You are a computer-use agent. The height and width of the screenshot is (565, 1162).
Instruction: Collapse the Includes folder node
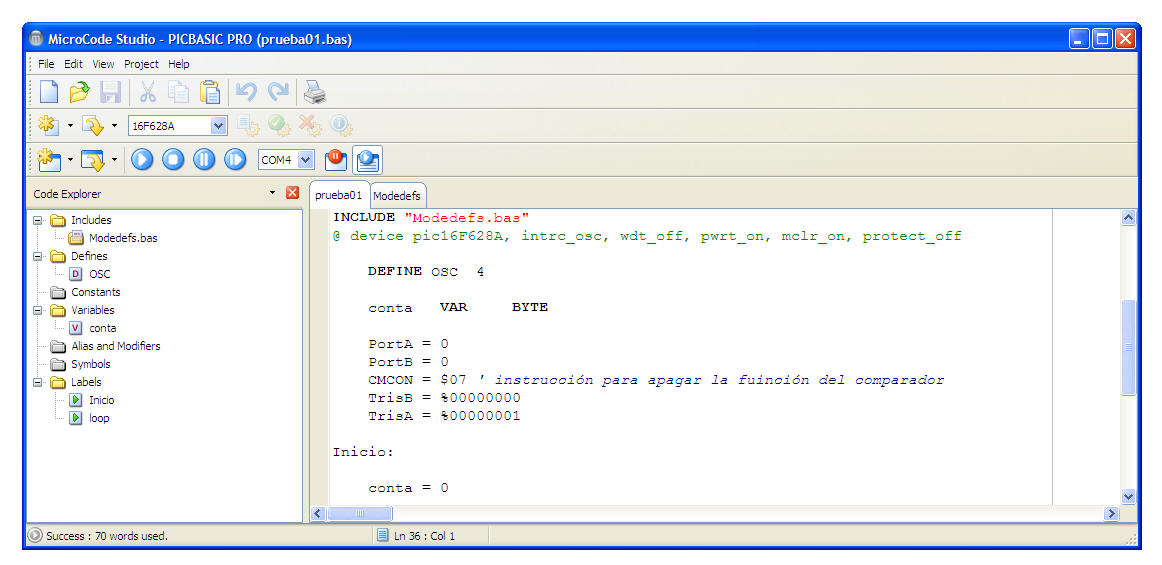(38, 220)
